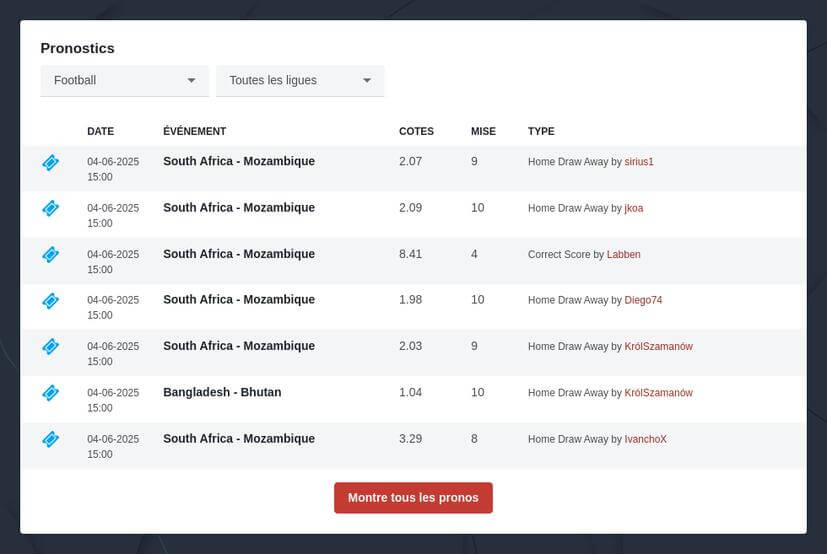This screenshot has width=827, height=554.
Task: Open the Diego74 user profile link
Action: (643, 300)
